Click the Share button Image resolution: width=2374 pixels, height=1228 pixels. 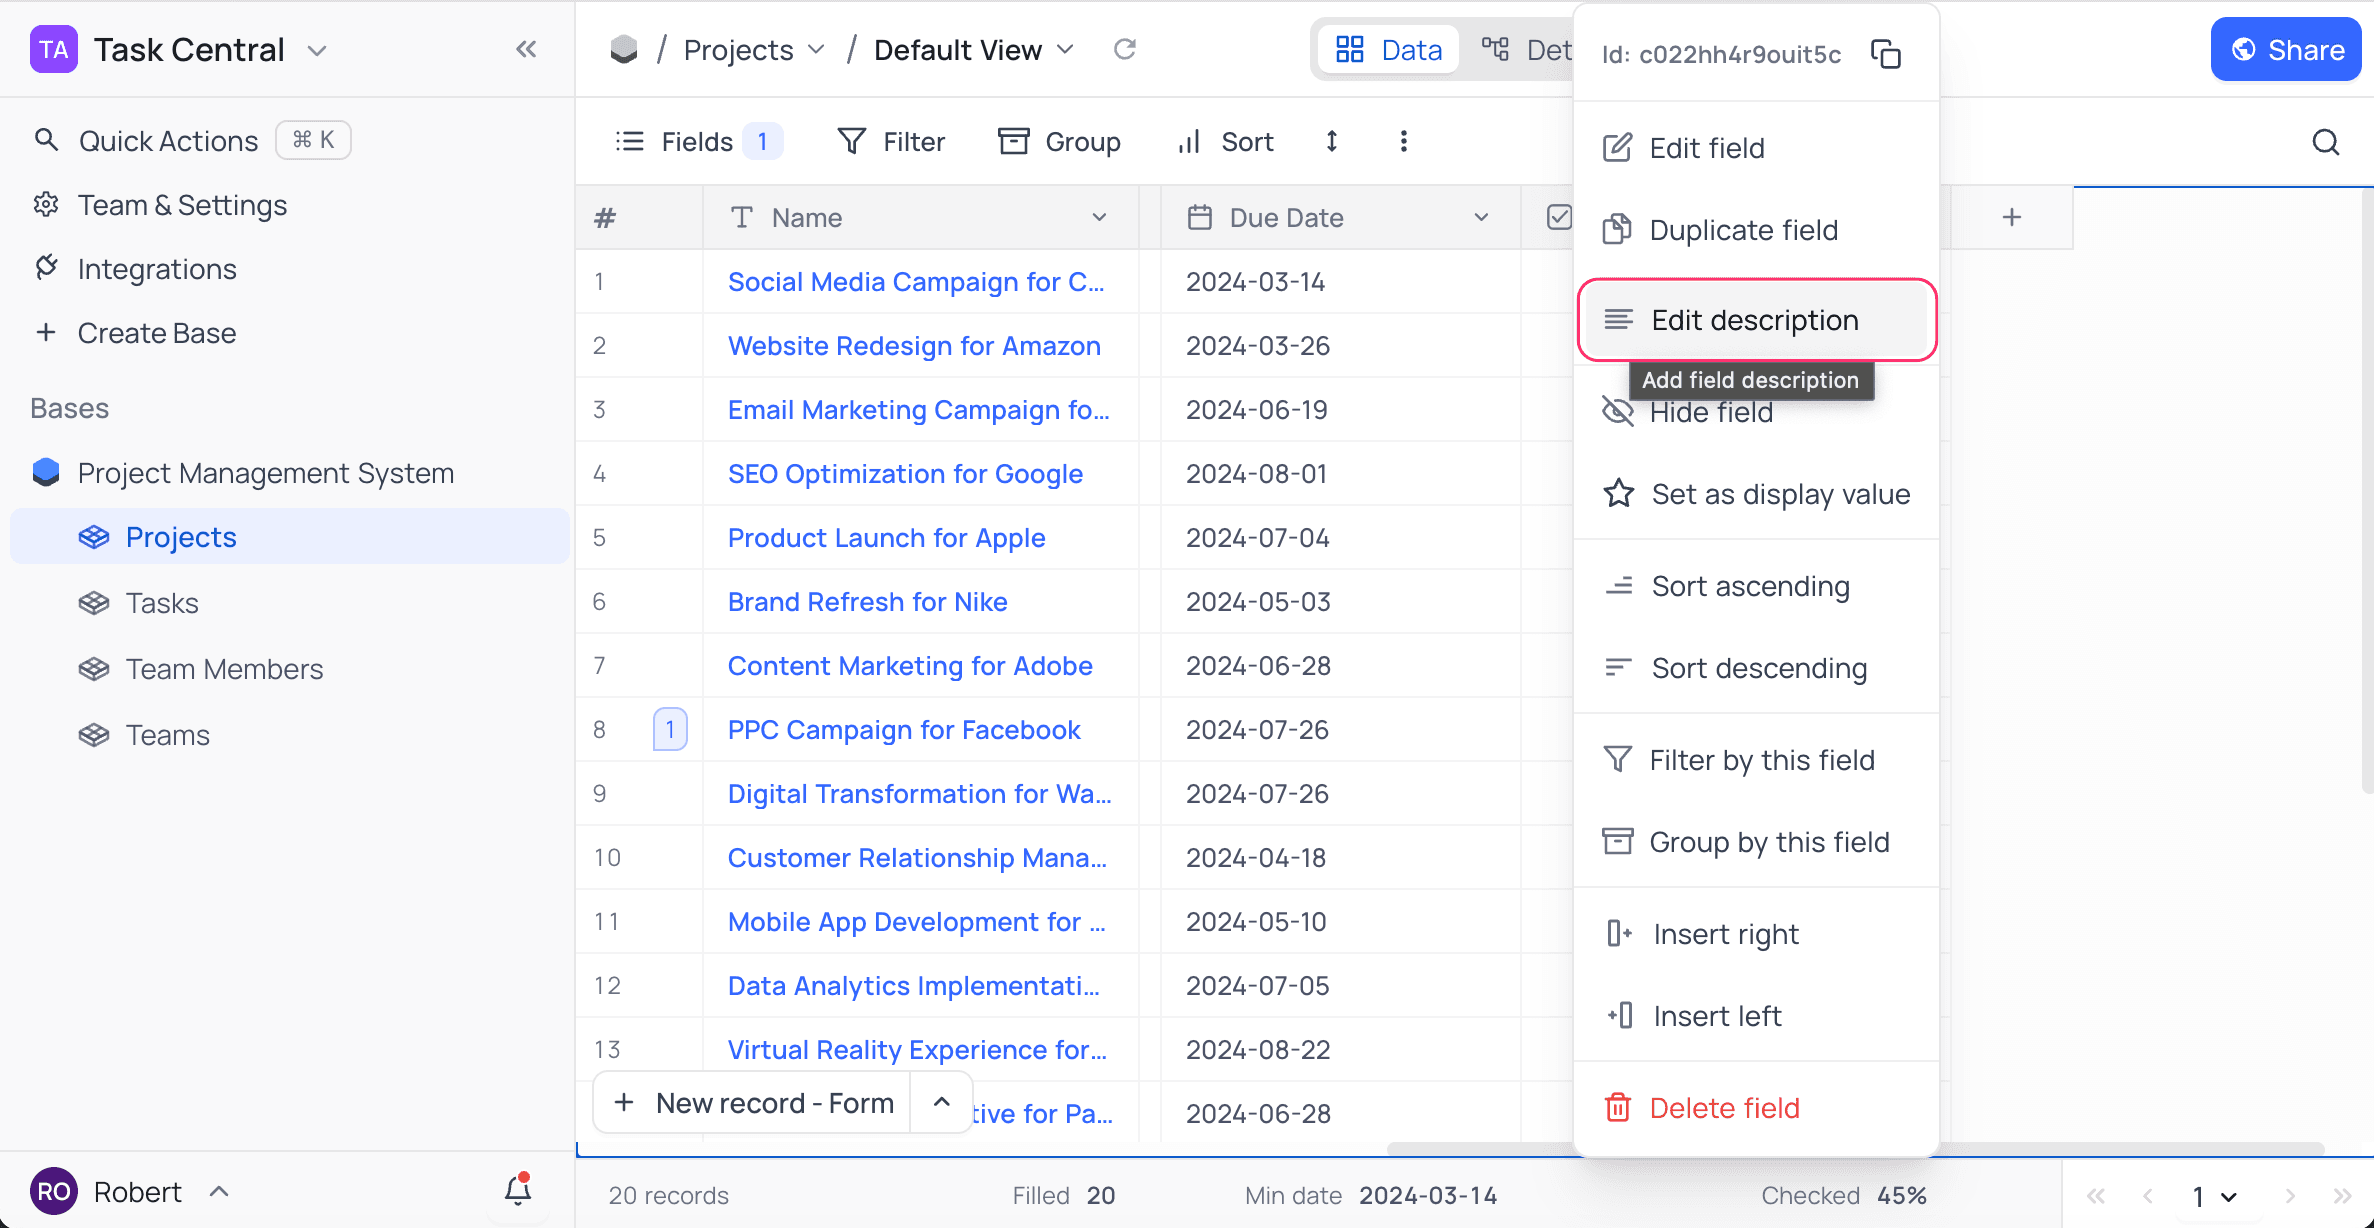[x=2285, y=50]
